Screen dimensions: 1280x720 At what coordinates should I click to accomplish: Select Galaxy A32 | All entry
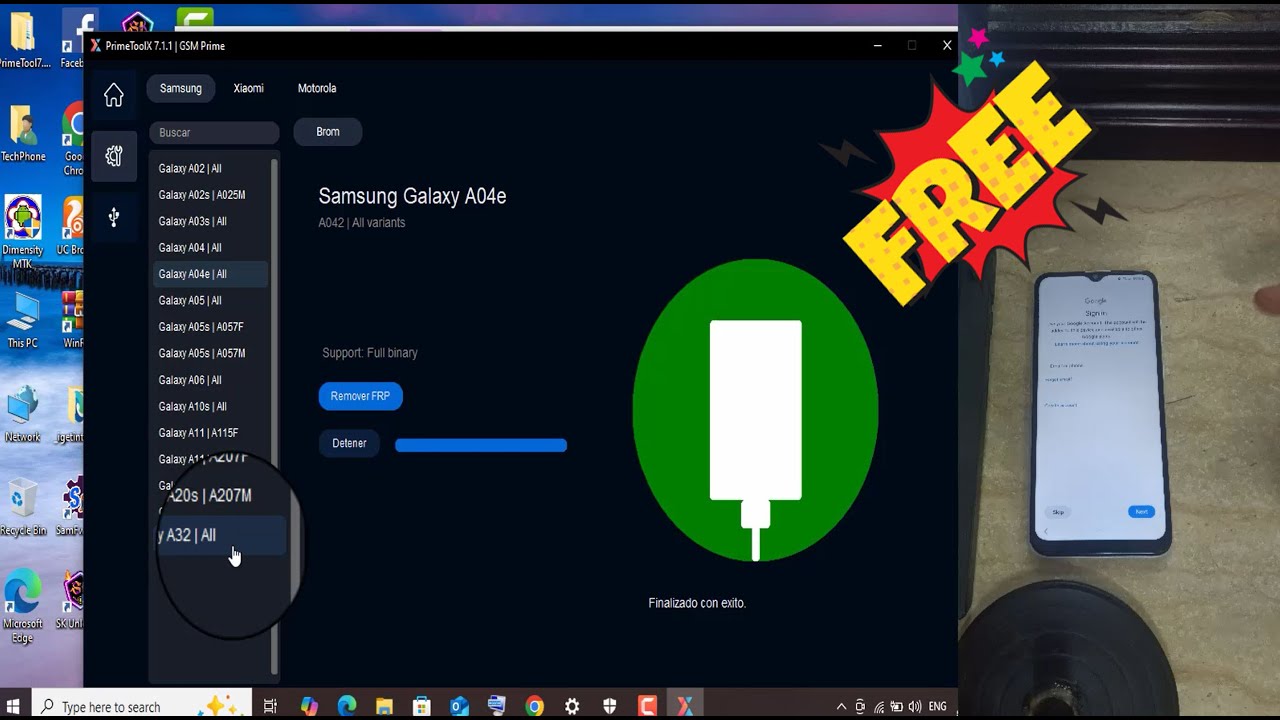[x=220, y=535]
